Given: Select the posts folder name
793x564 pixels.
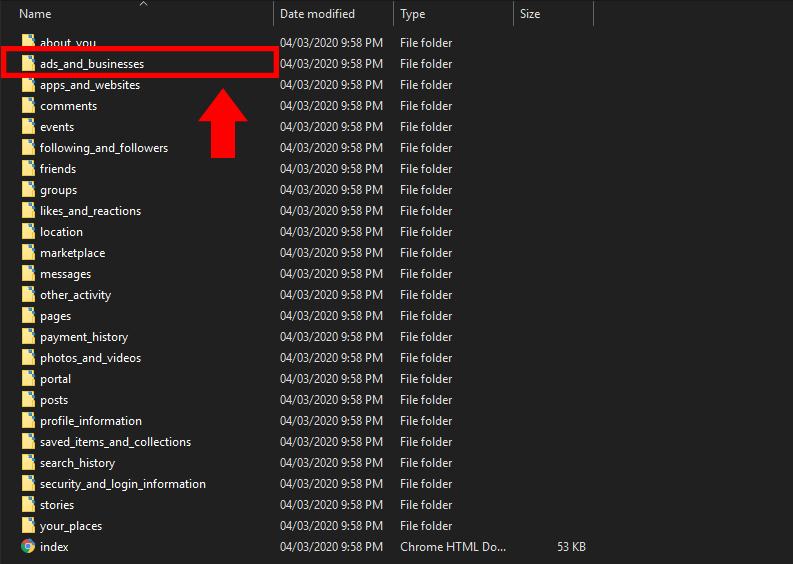Looking at the screenshot, I should pyautogui.click(x=54, y=400).
